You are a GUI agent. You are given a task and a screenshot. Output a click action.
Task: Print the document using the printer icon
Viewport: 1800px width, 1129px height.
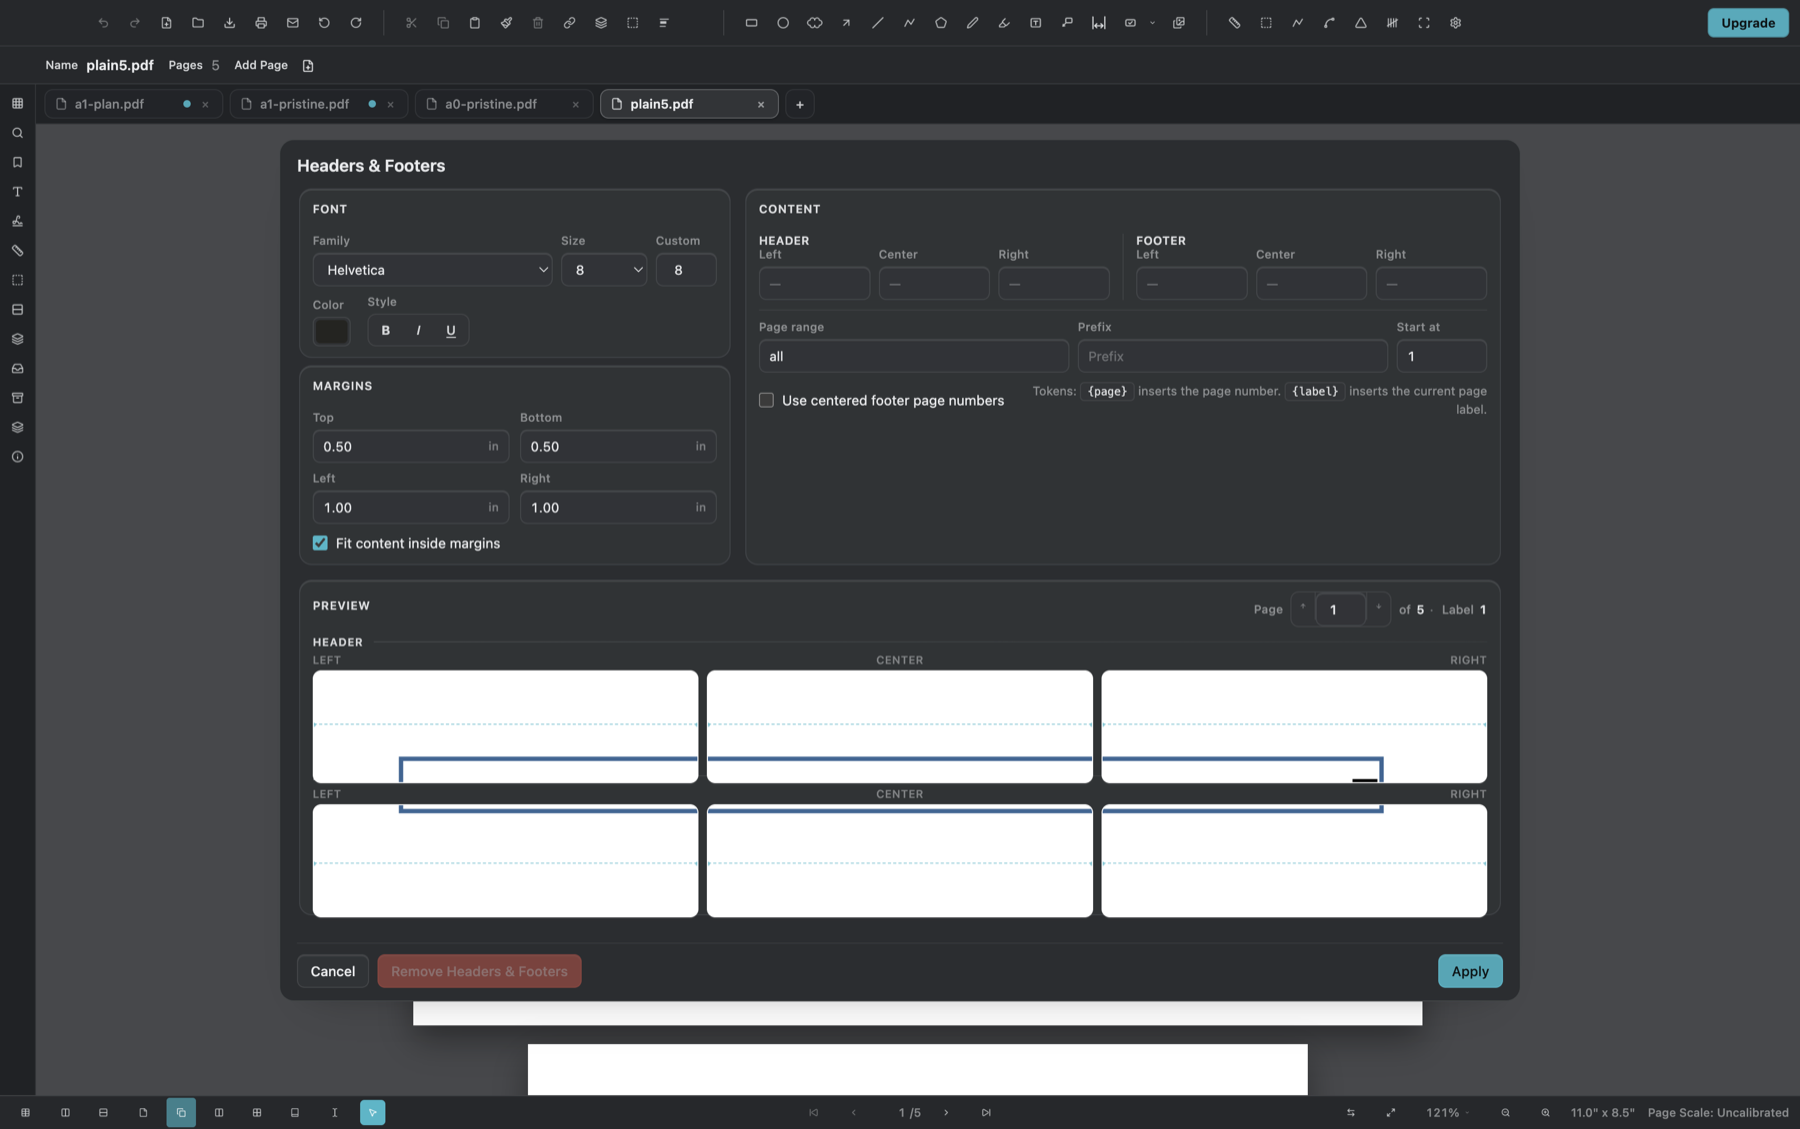coord(261,23)
